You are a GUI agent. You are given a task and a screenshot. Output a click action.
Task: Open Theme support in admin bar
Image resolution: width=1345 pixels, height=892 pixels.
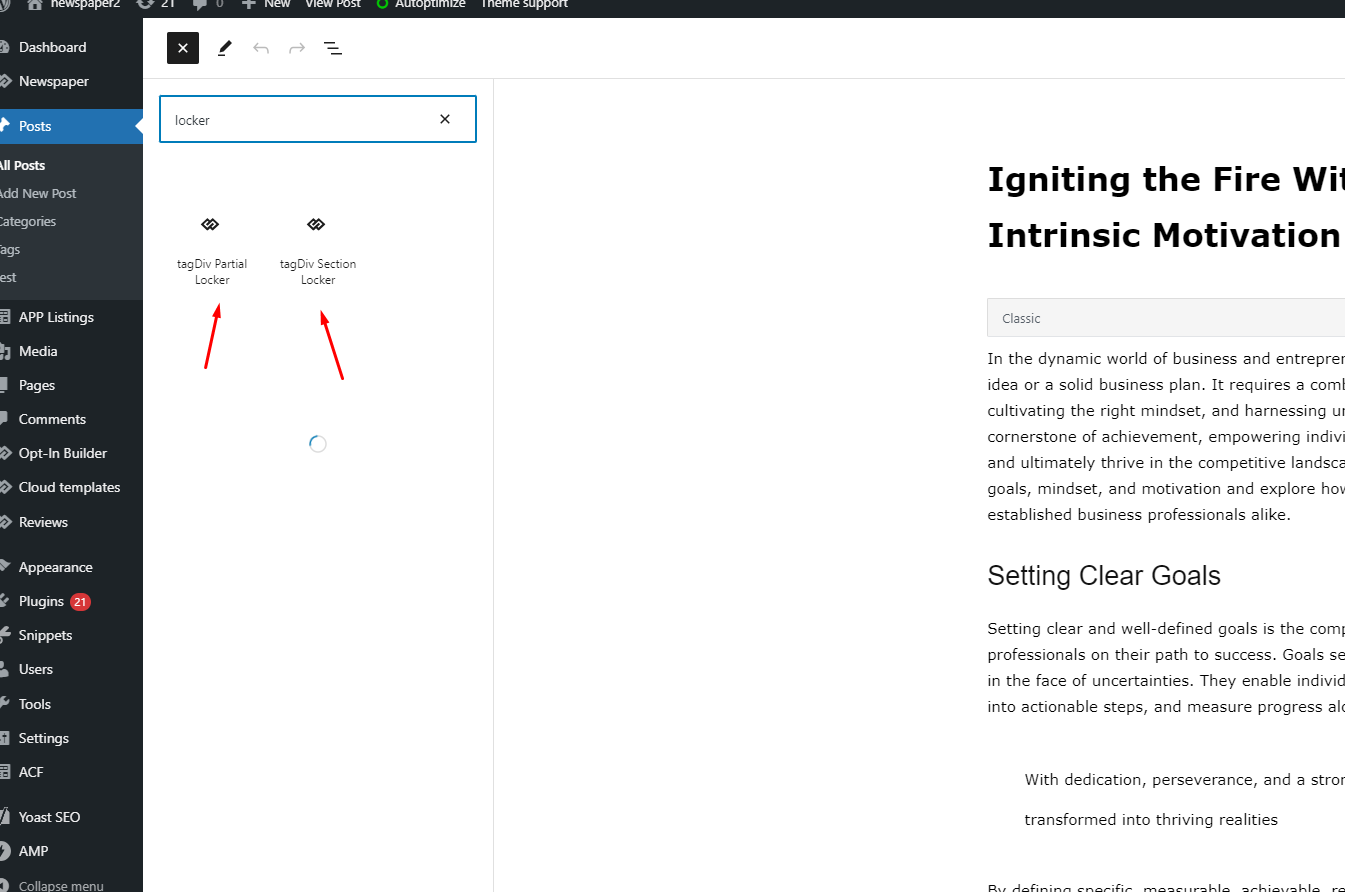click(x=524, y=4)
